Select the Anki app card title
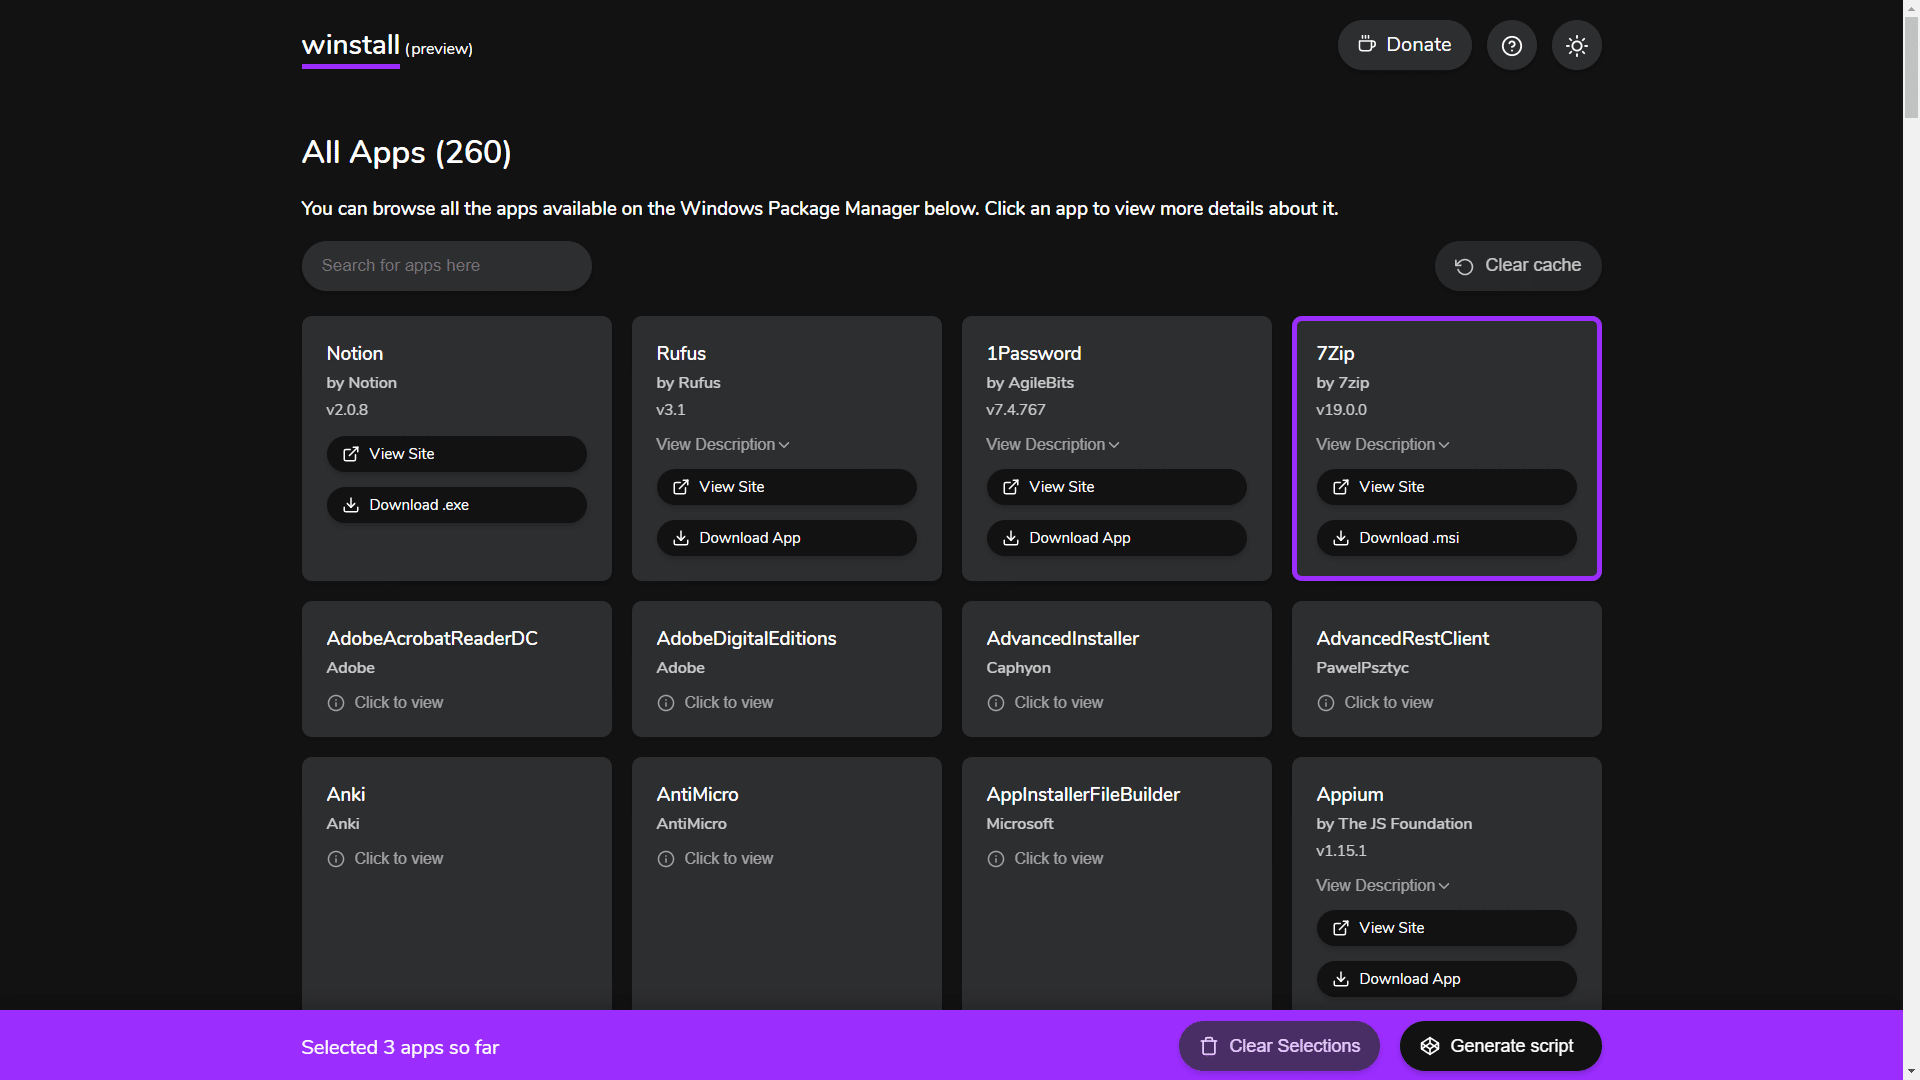Screen dimensions: 1920x1080 [346, 794]
